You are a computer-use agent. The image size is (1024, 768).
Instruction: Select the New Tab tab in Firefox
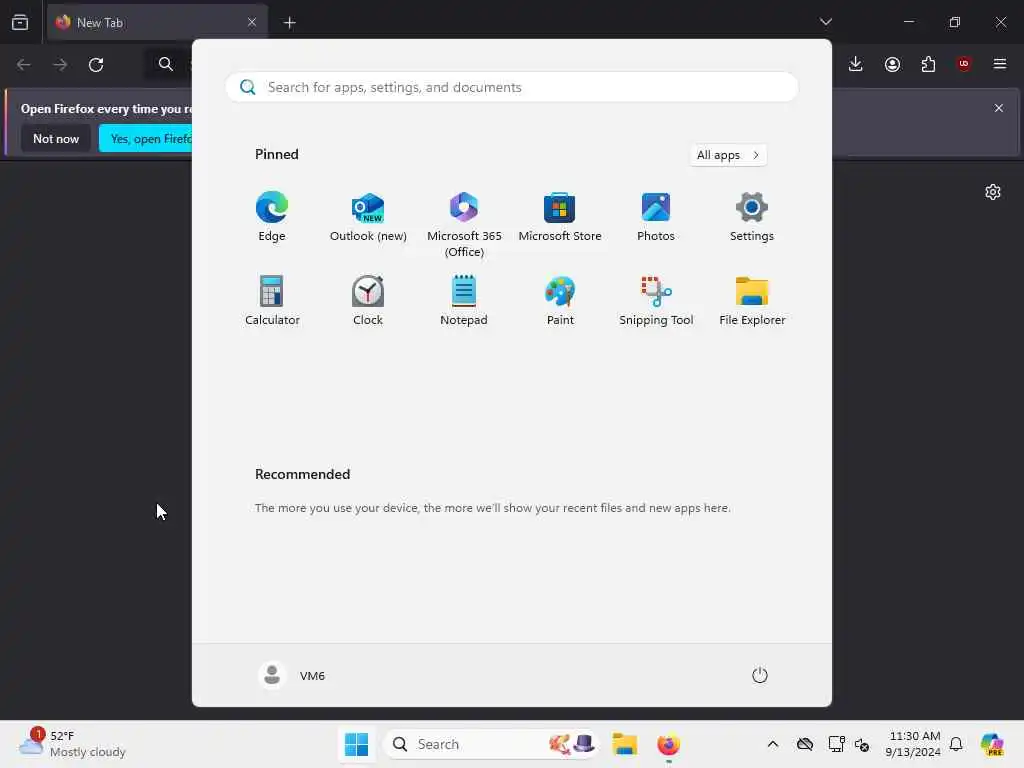point(157,22)
